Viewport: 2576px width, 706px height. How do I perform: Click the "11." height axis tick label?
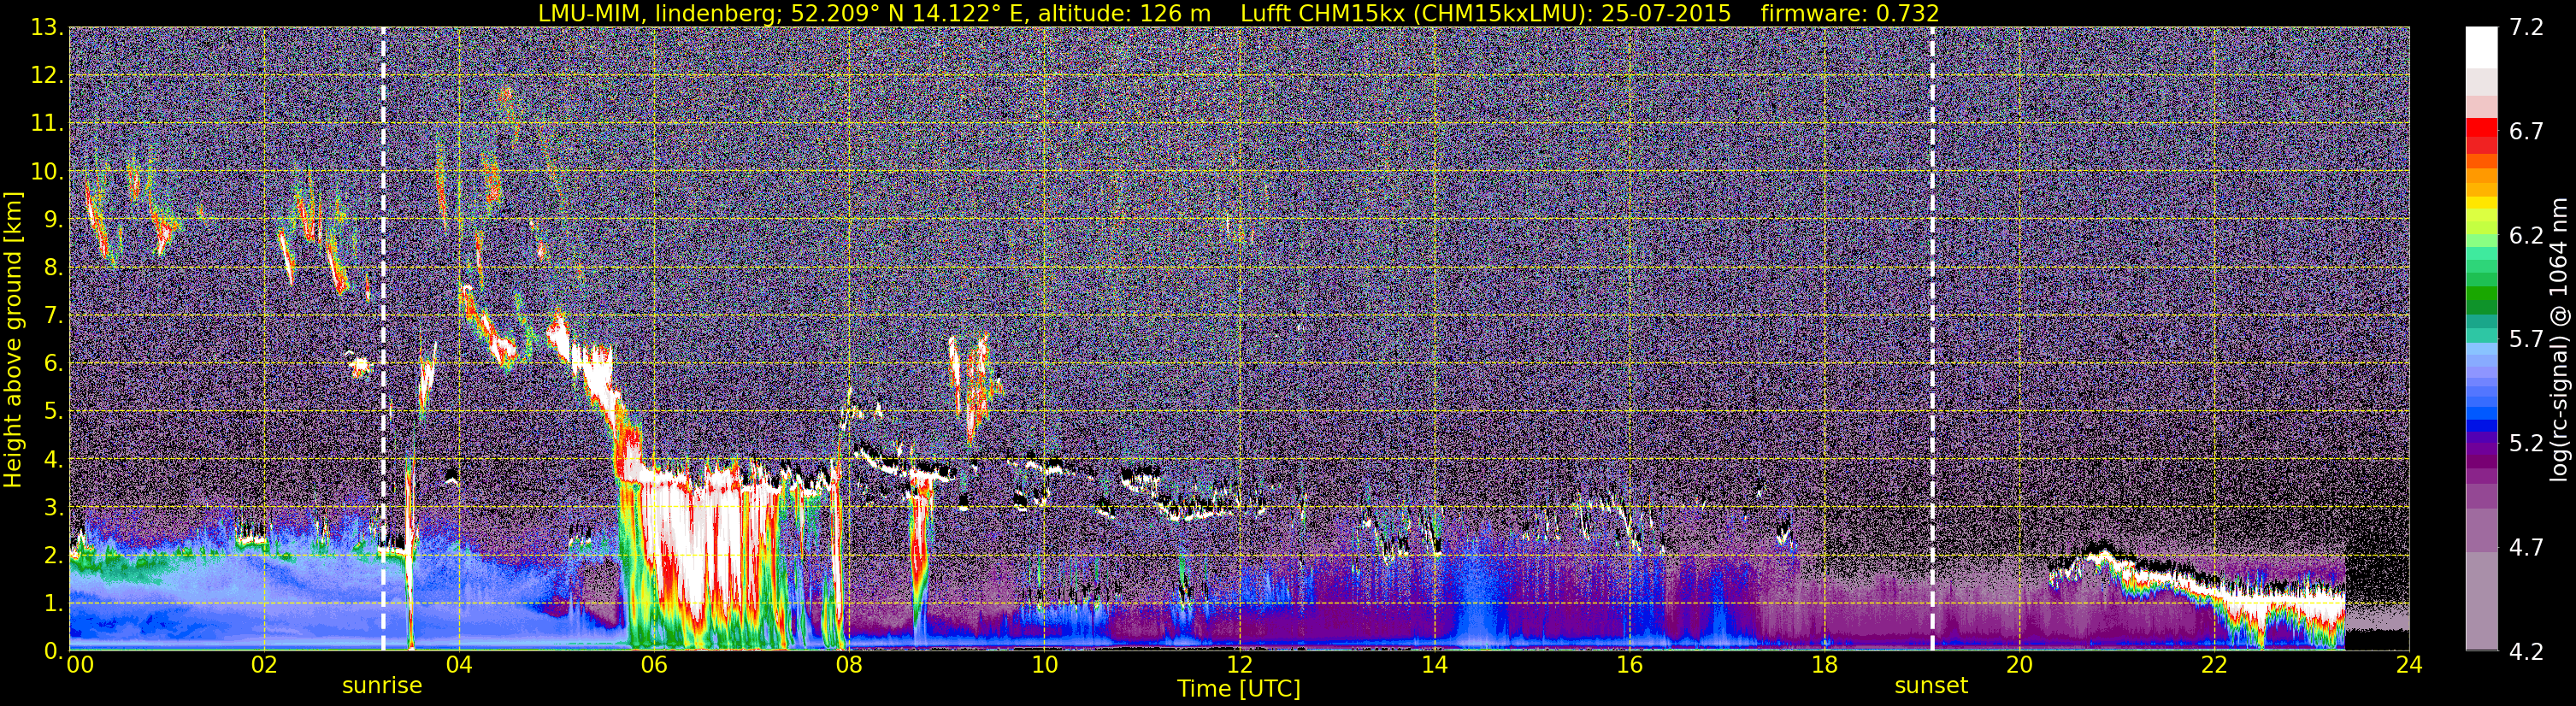[47, 123]
